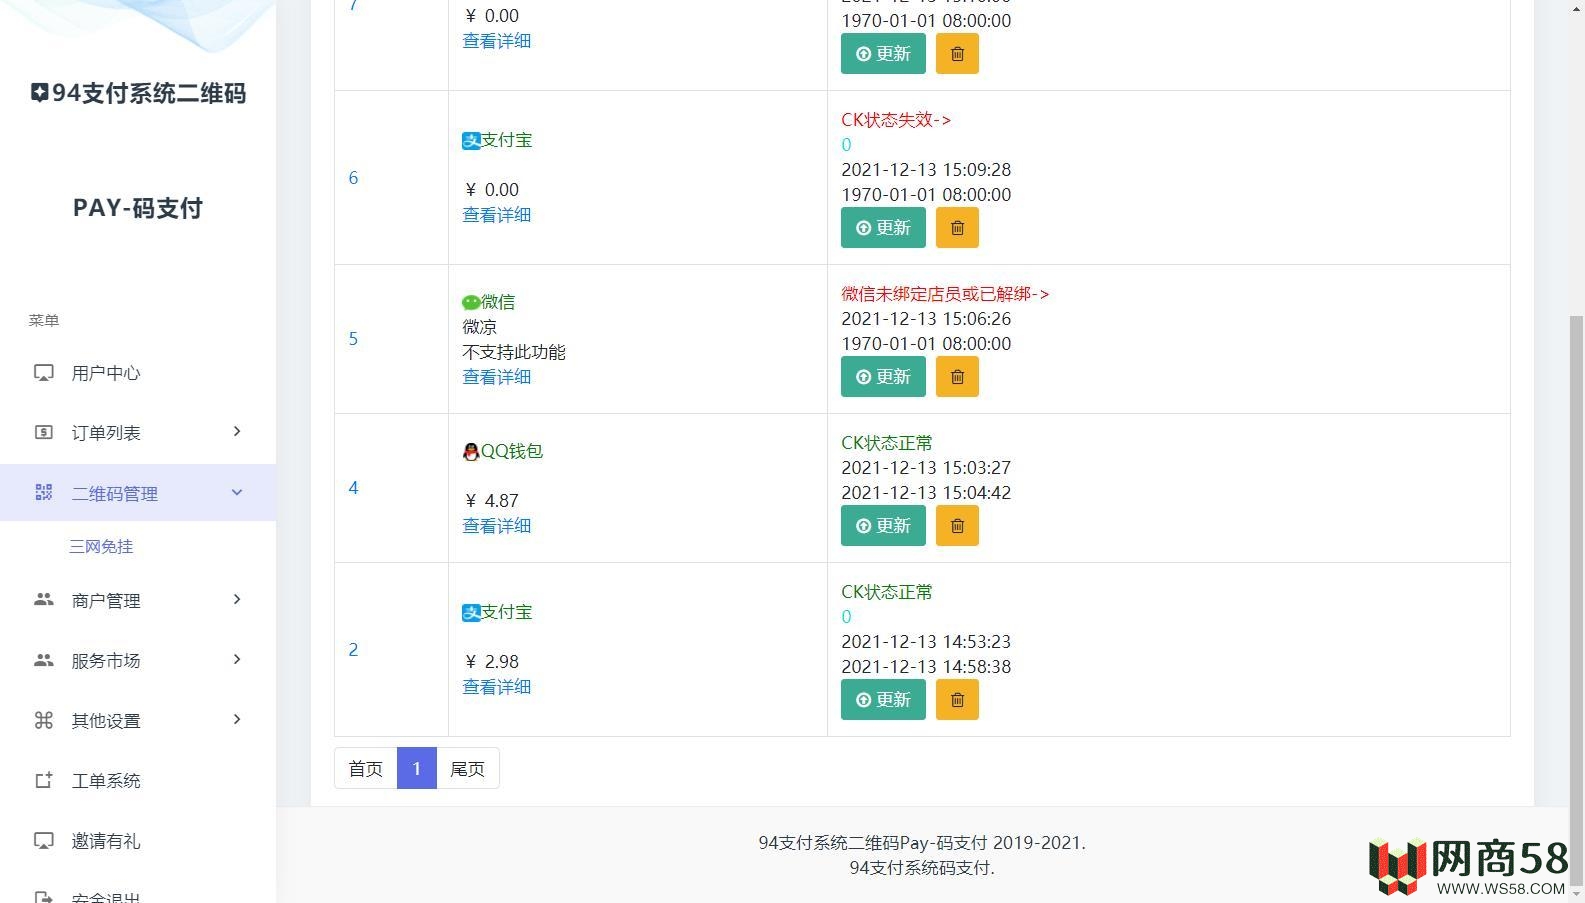Click the 微信未绑定店员或已解绑-> status text
The image size is (1585, 903).
click(x=945, y=294)
